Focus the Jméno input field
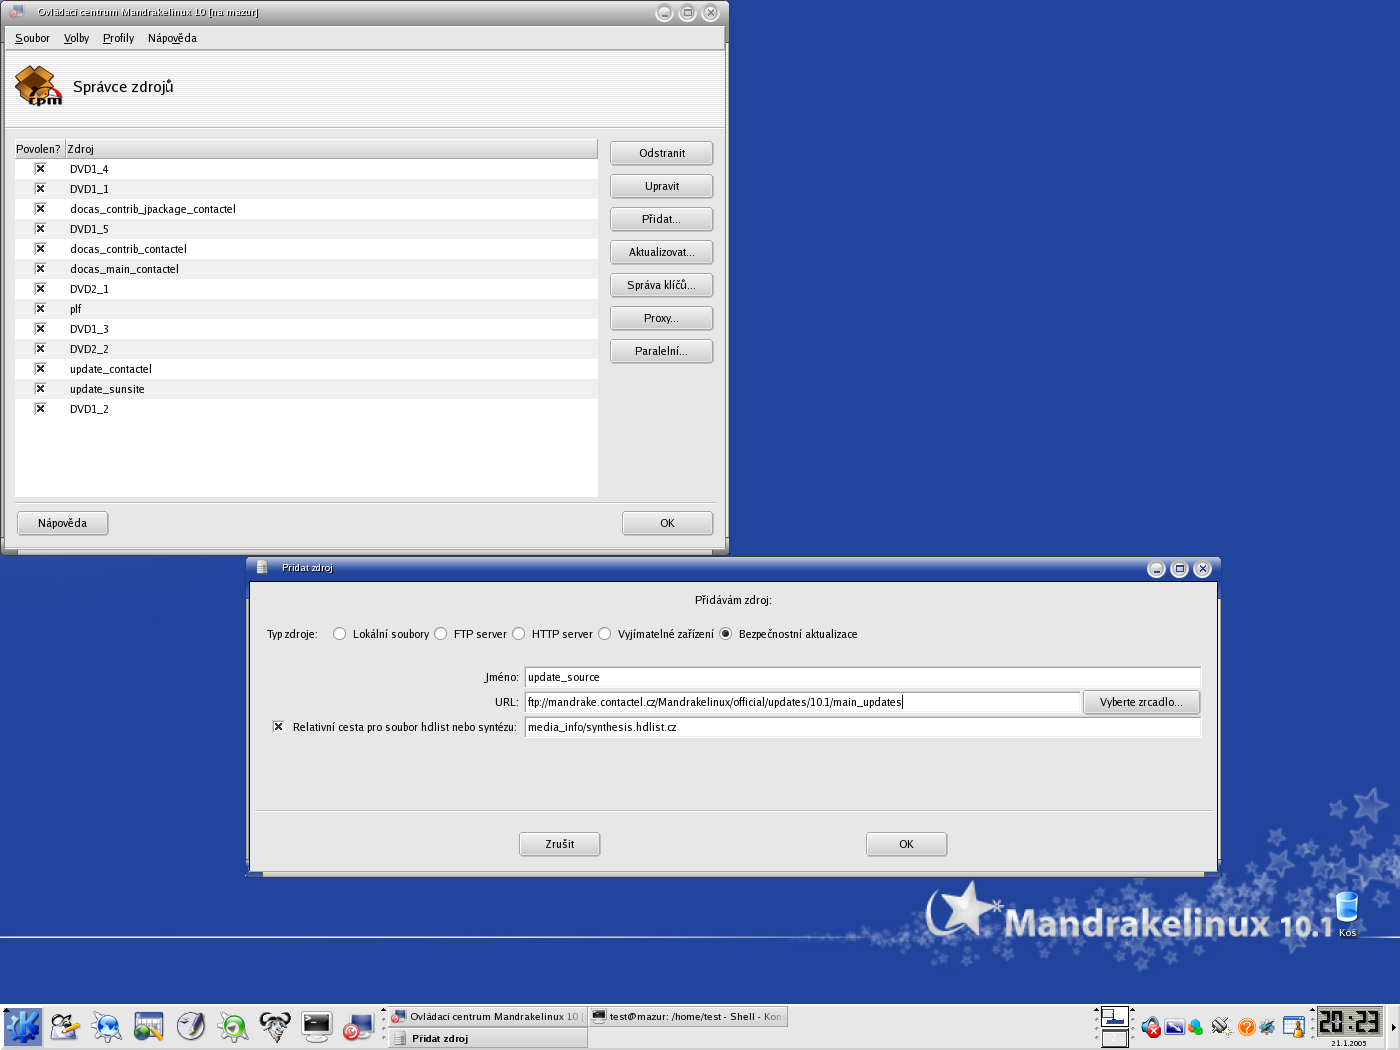The height and width of the screenshot is (1050, 1400). (863, 677)
